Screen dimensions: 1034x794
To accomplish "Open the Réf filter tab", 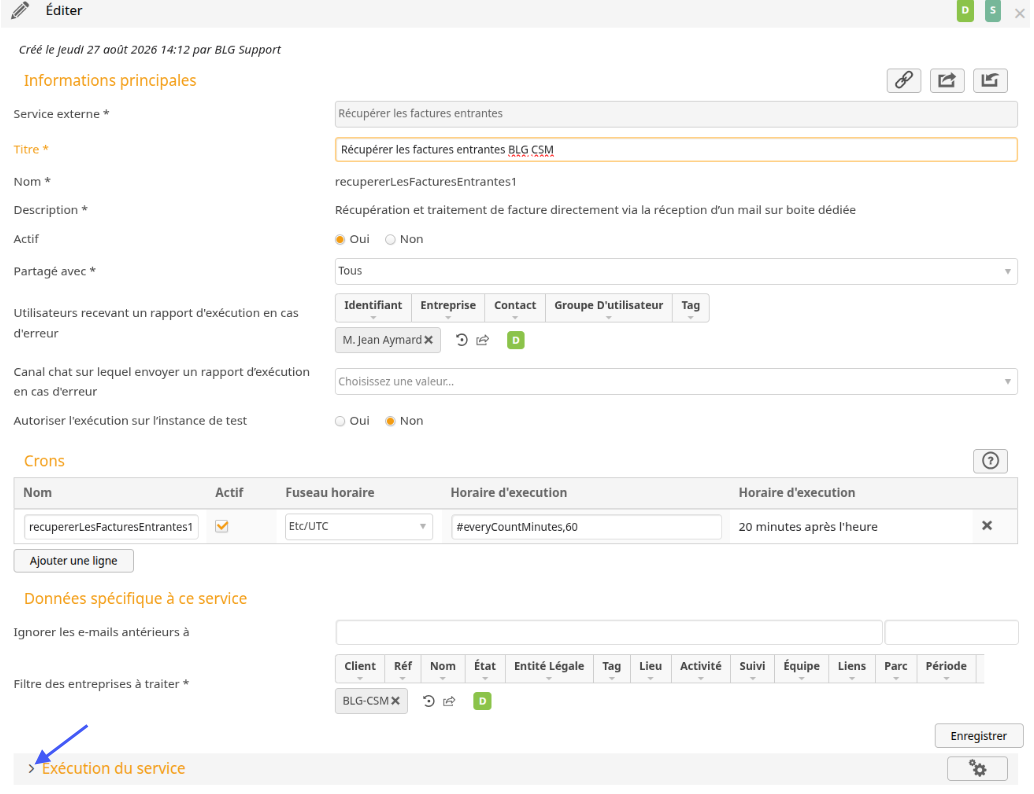I will 403,668.
